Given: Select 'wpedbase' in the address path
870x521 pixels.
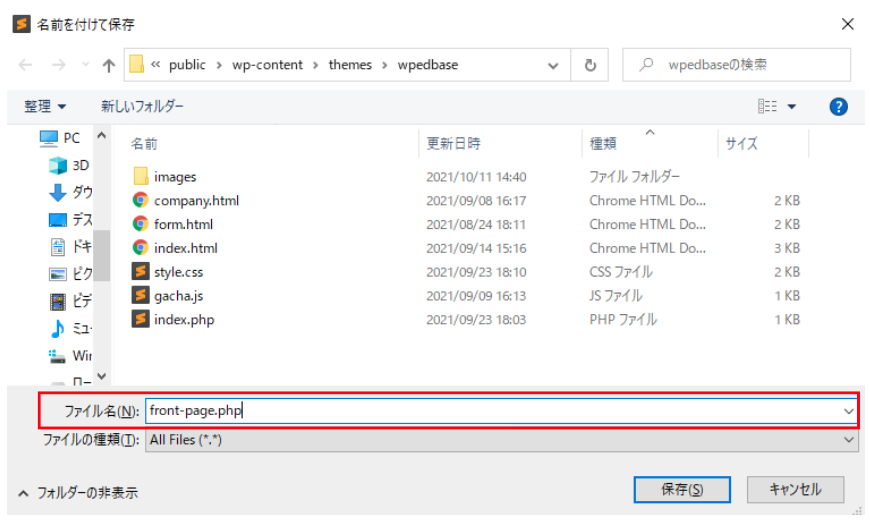Looking at the screenshot, I should 428,65.
